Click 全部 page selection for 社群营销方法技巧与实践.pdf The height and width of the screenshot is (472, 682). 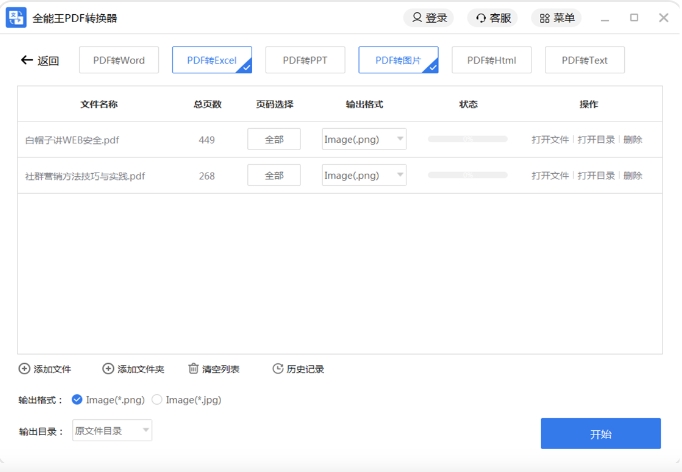click(274, 175)
